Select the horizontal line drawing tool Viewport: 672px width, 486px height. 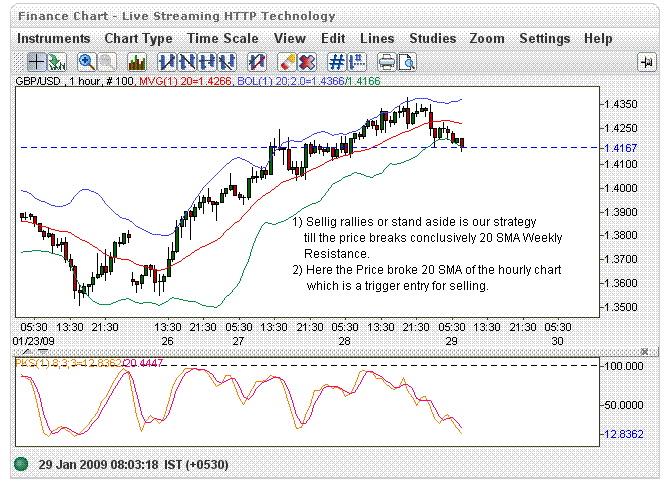click(x=207, y=62)
